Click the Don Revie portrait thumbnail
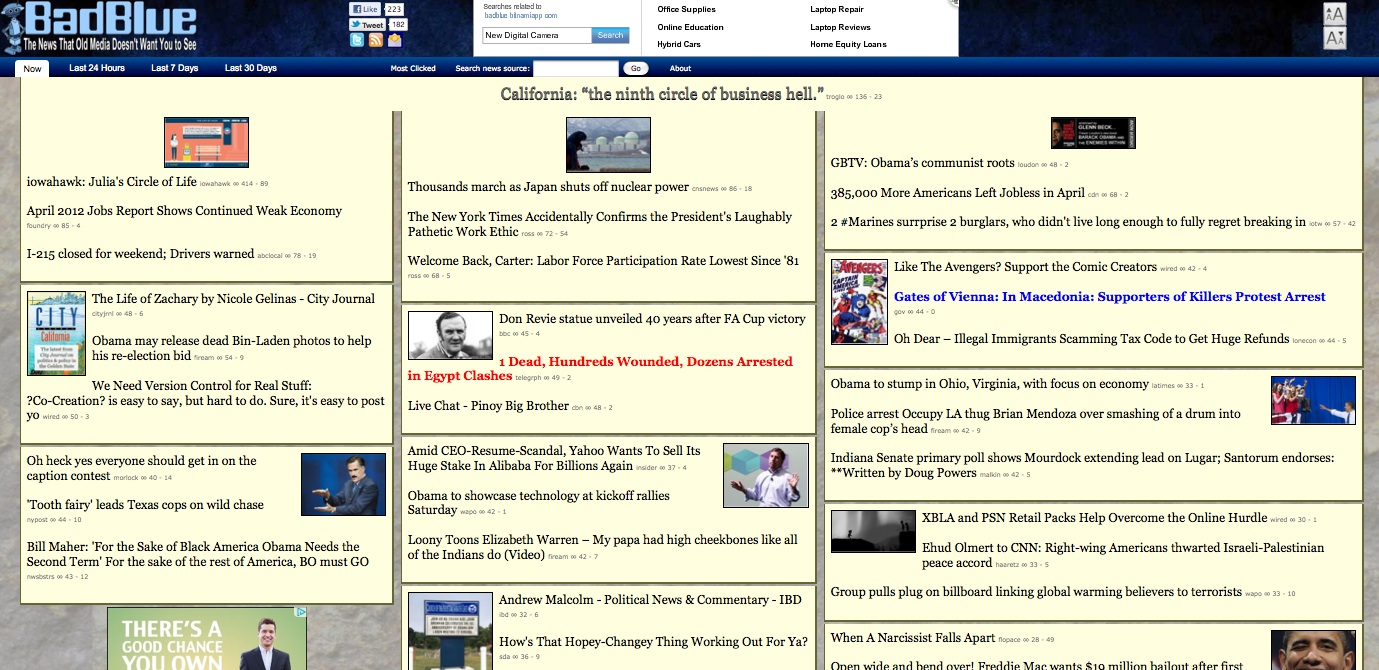The height and width of the screenshot is (670, 1379). pos(450,335)
